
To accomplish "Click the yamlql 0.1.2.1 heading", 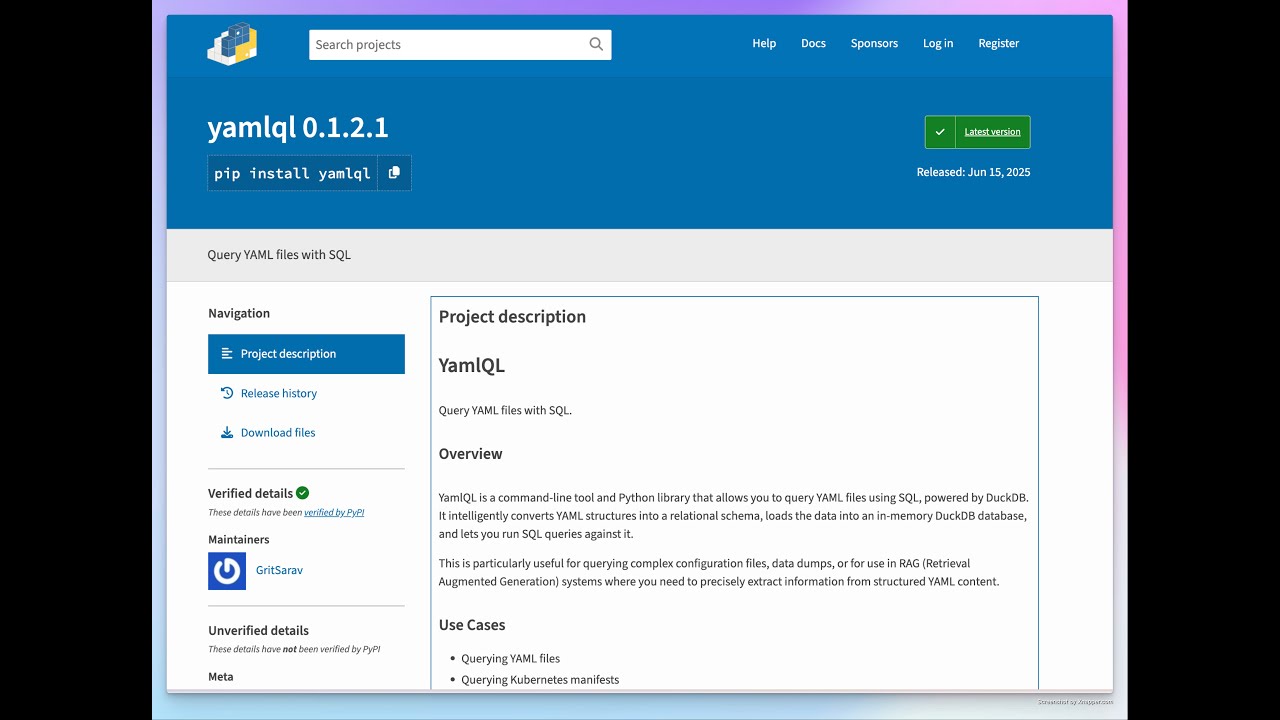I will tap(298, 127).
